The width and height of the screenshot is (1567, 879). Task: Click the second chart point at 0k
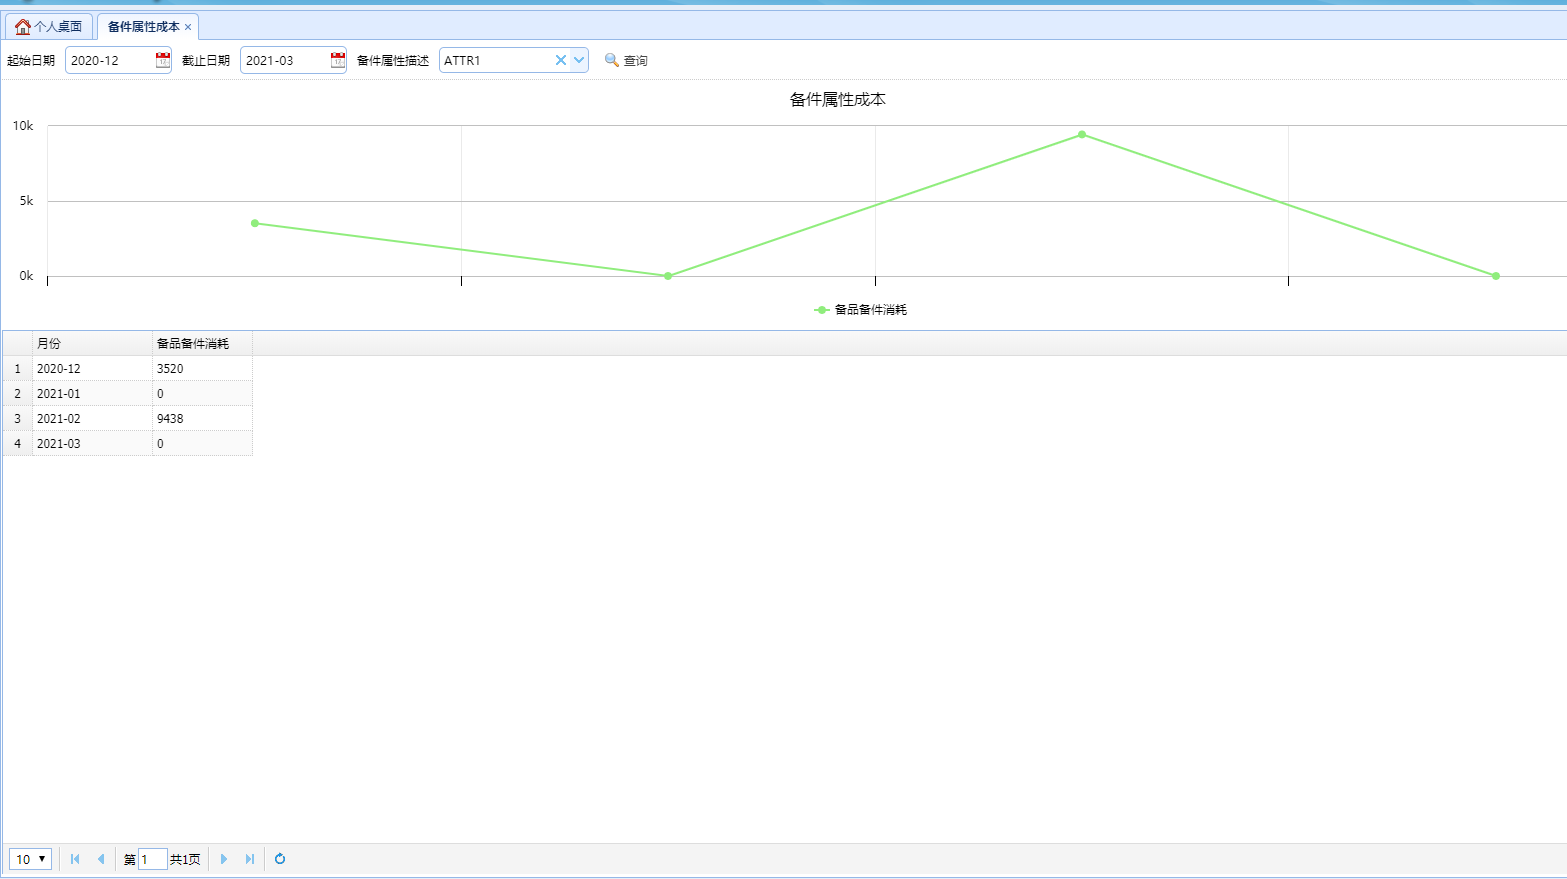(x=668, y=276)
